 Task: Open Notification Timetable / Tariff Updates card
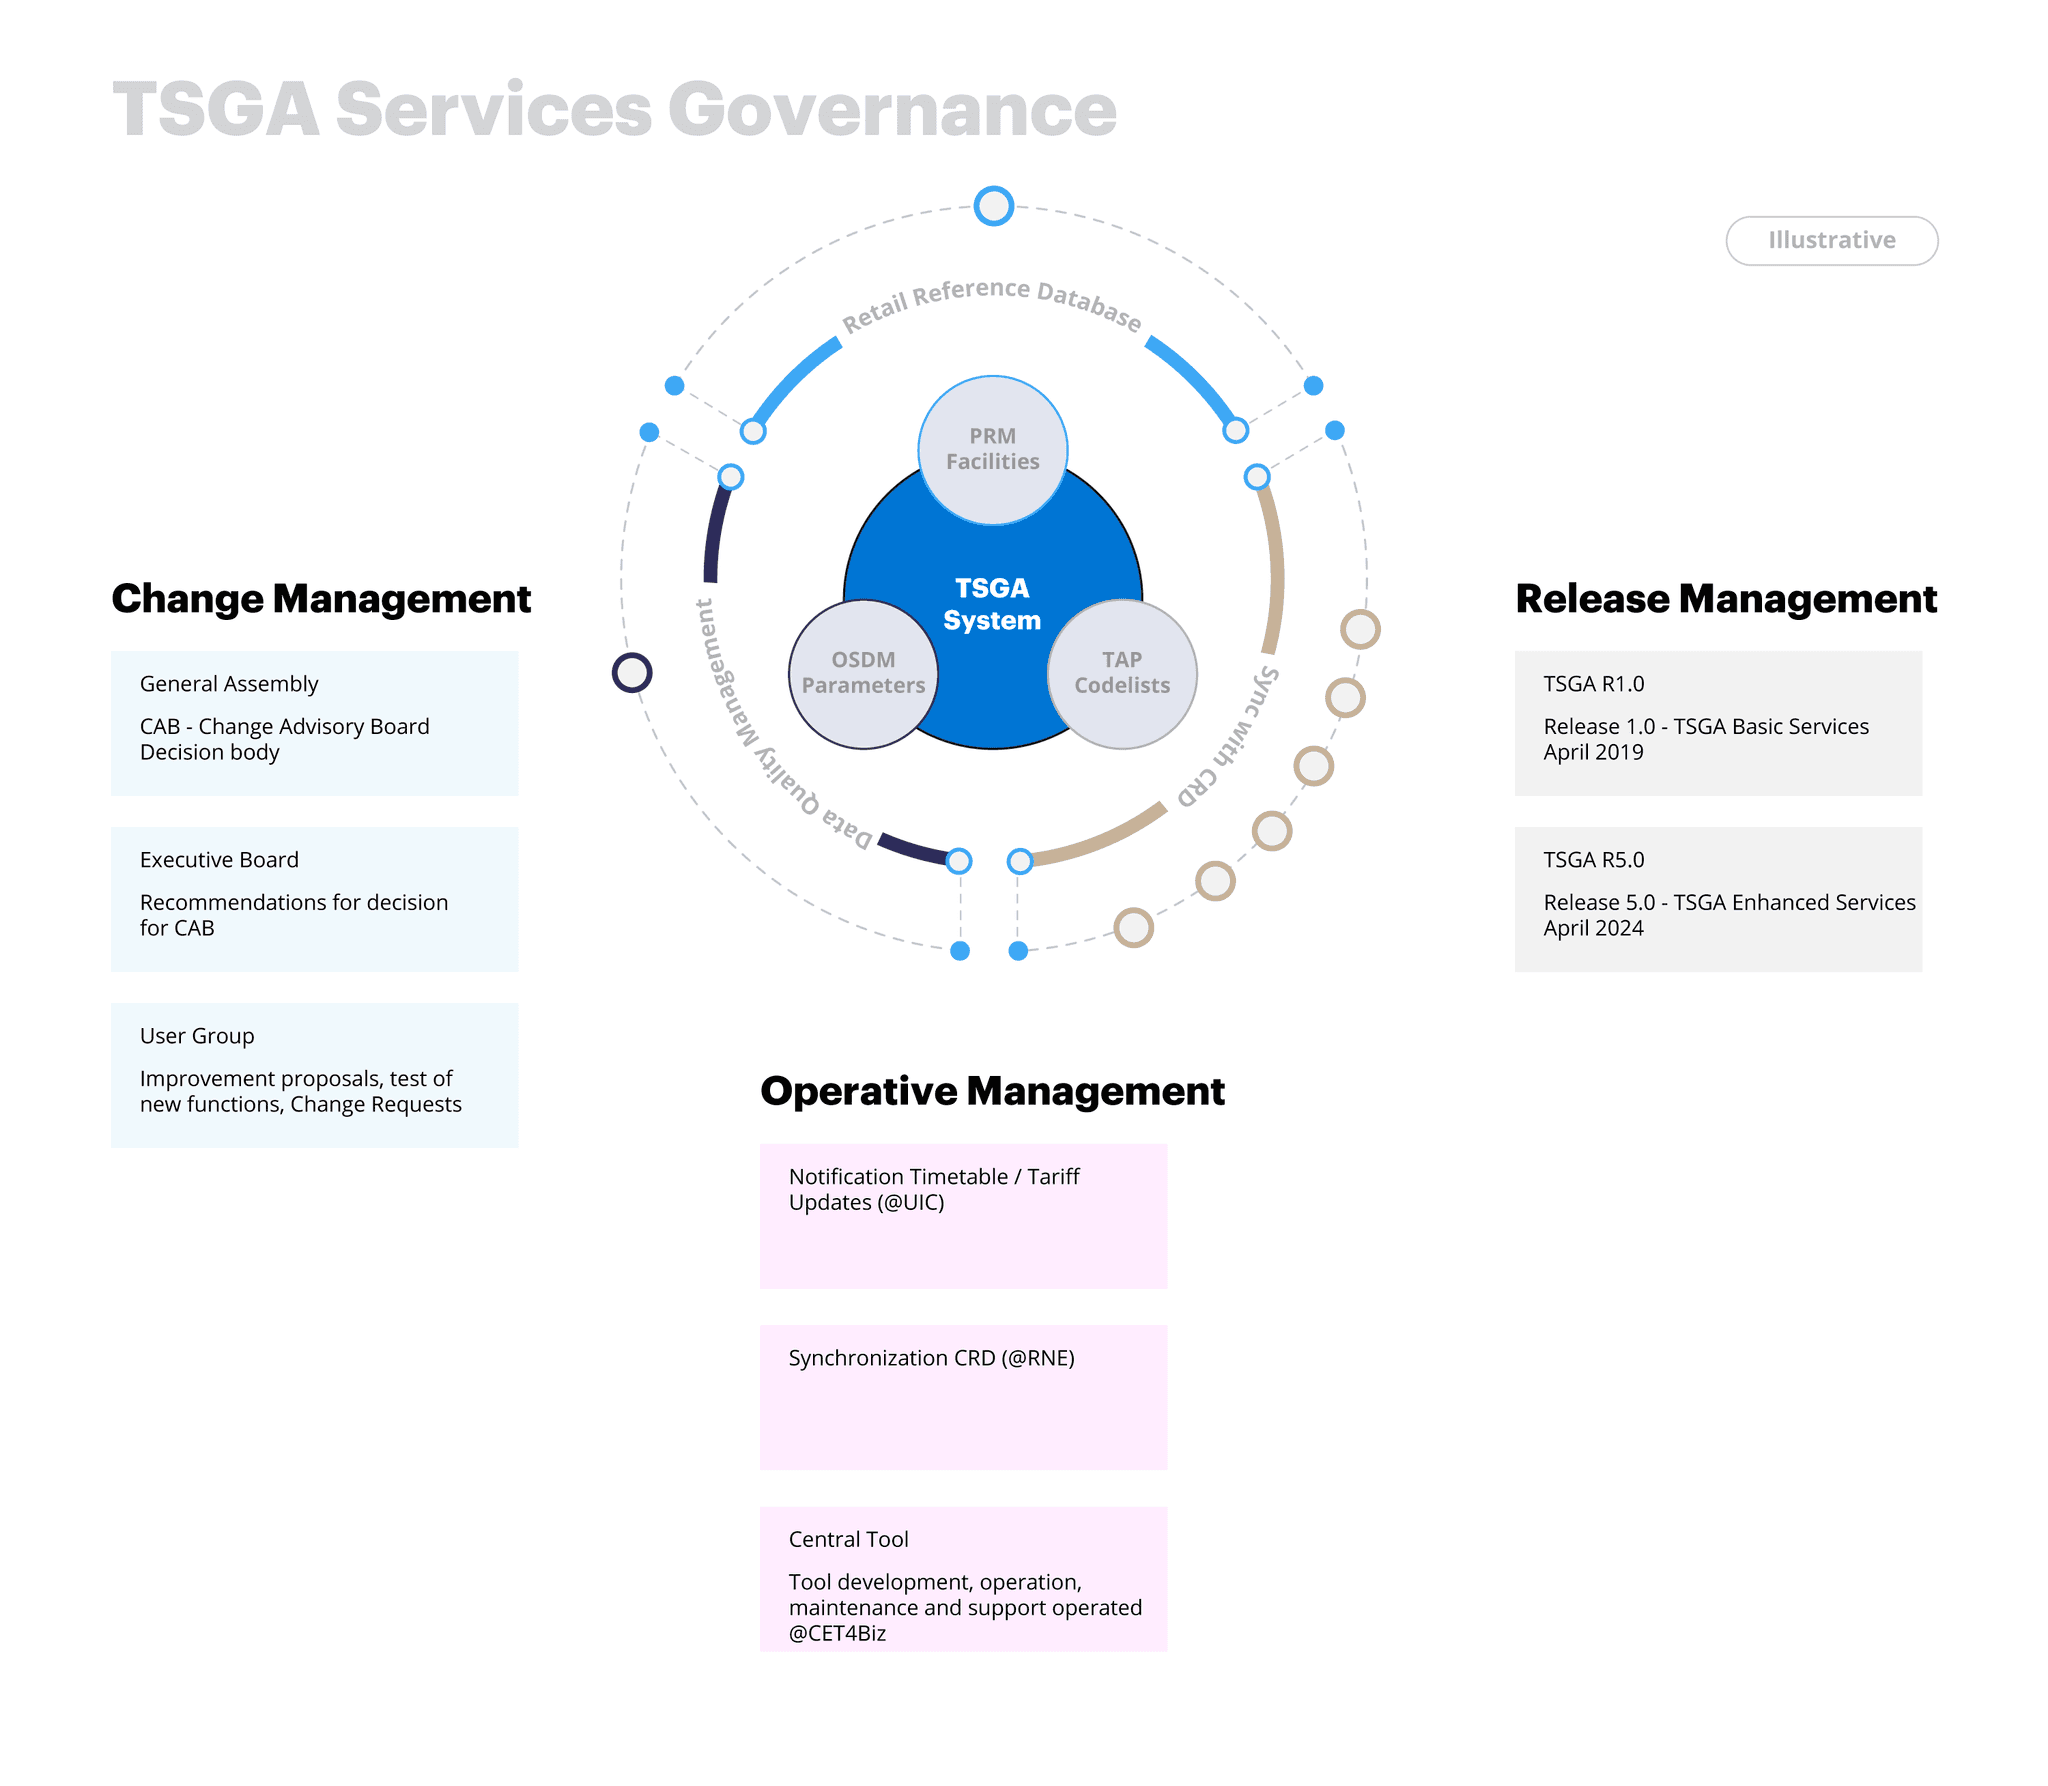coord(963,1216)
